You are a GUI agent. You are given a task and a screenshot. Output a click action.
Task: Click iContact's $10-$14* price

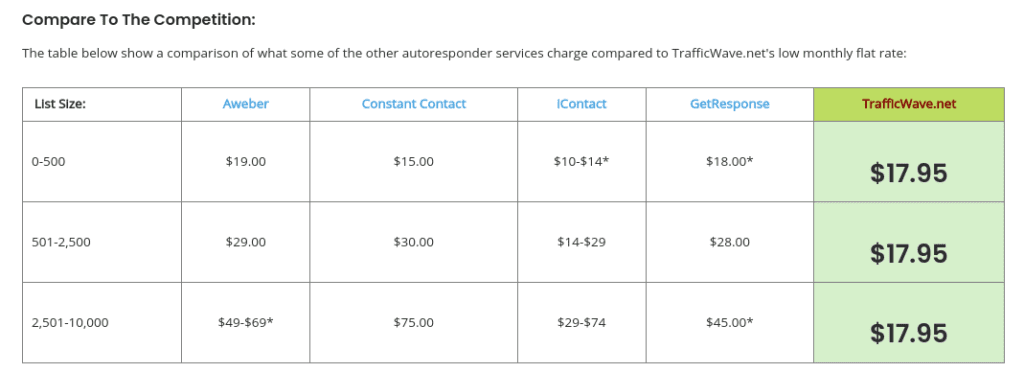581,161
